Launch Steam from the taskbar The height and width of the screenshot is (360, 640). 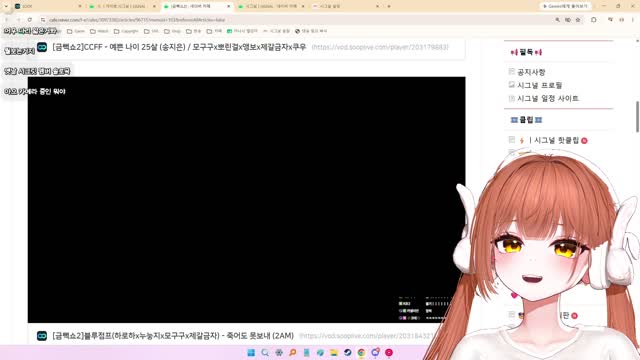(x=347, y=353)
